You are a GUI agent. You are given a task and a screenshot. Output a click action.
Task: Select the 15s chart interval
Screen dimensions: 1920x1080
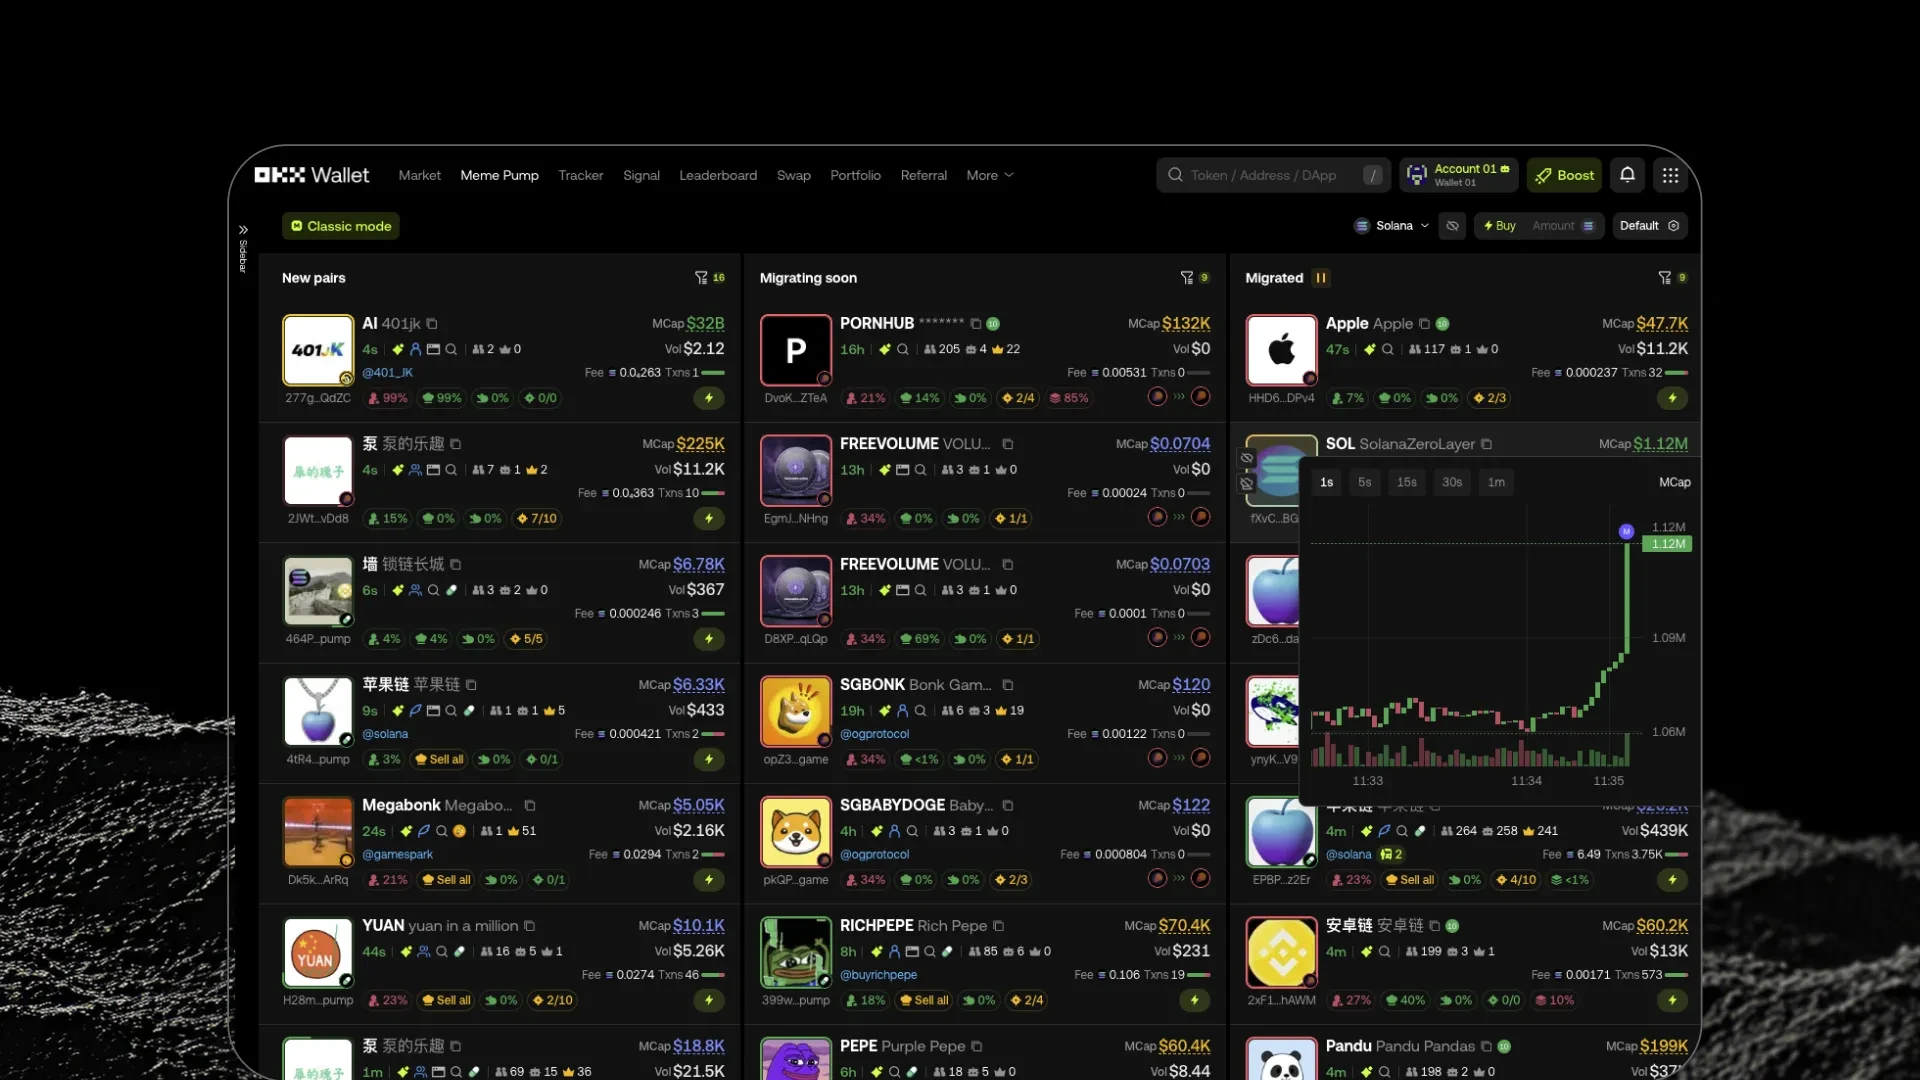1406,482
